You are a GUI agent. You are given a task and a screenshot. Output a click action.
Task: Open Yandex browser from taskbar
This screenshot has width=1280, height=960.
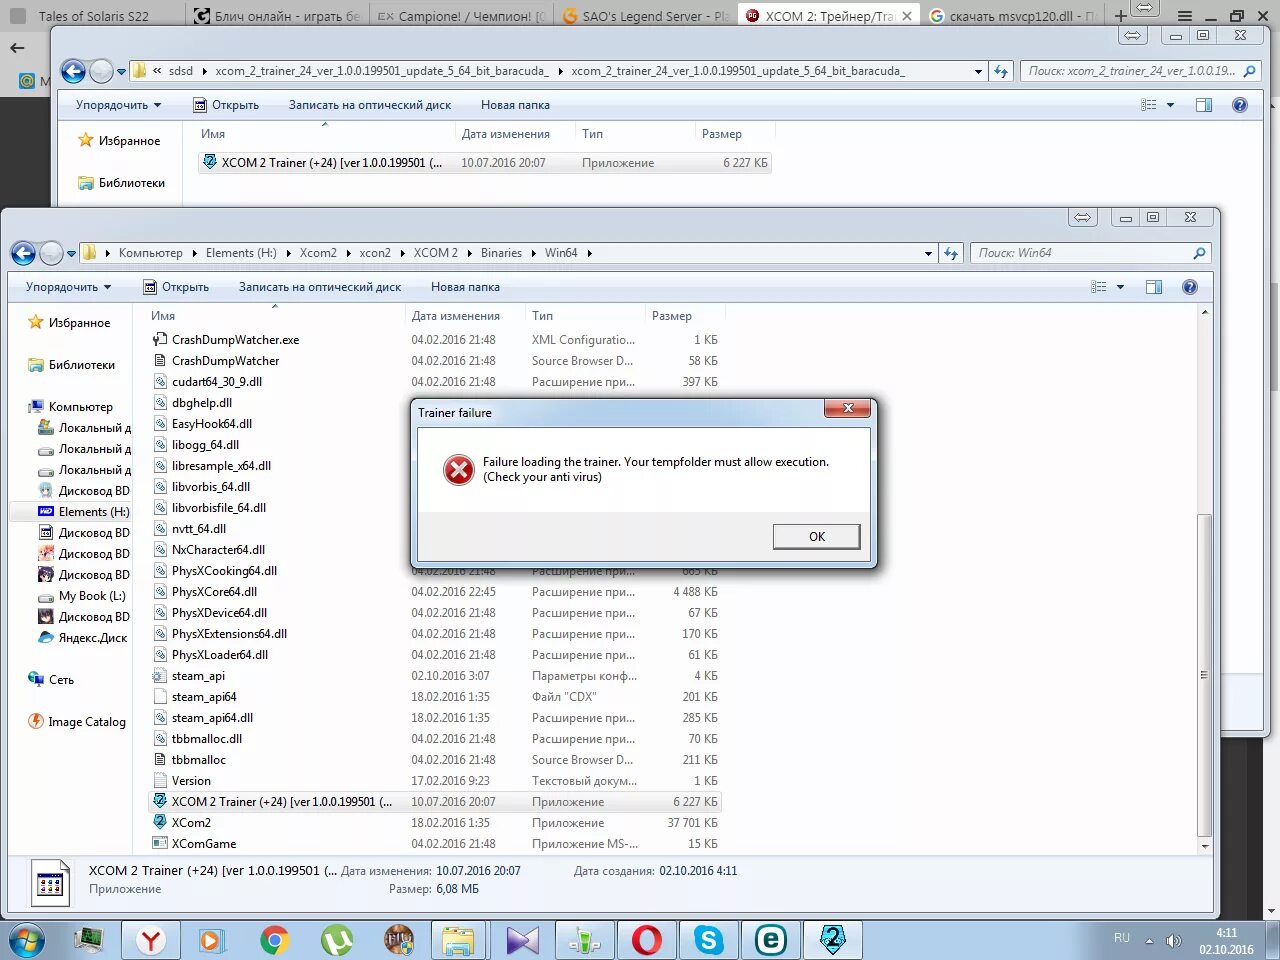coord(151,940)
